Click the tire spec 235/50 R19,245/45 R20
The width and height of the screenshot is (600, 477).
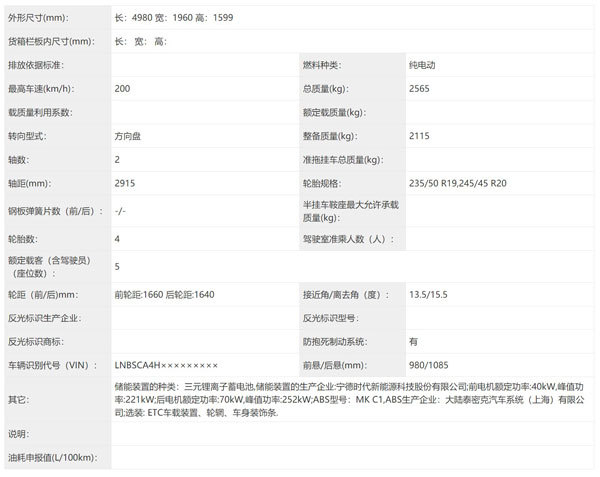coord(458,184)
